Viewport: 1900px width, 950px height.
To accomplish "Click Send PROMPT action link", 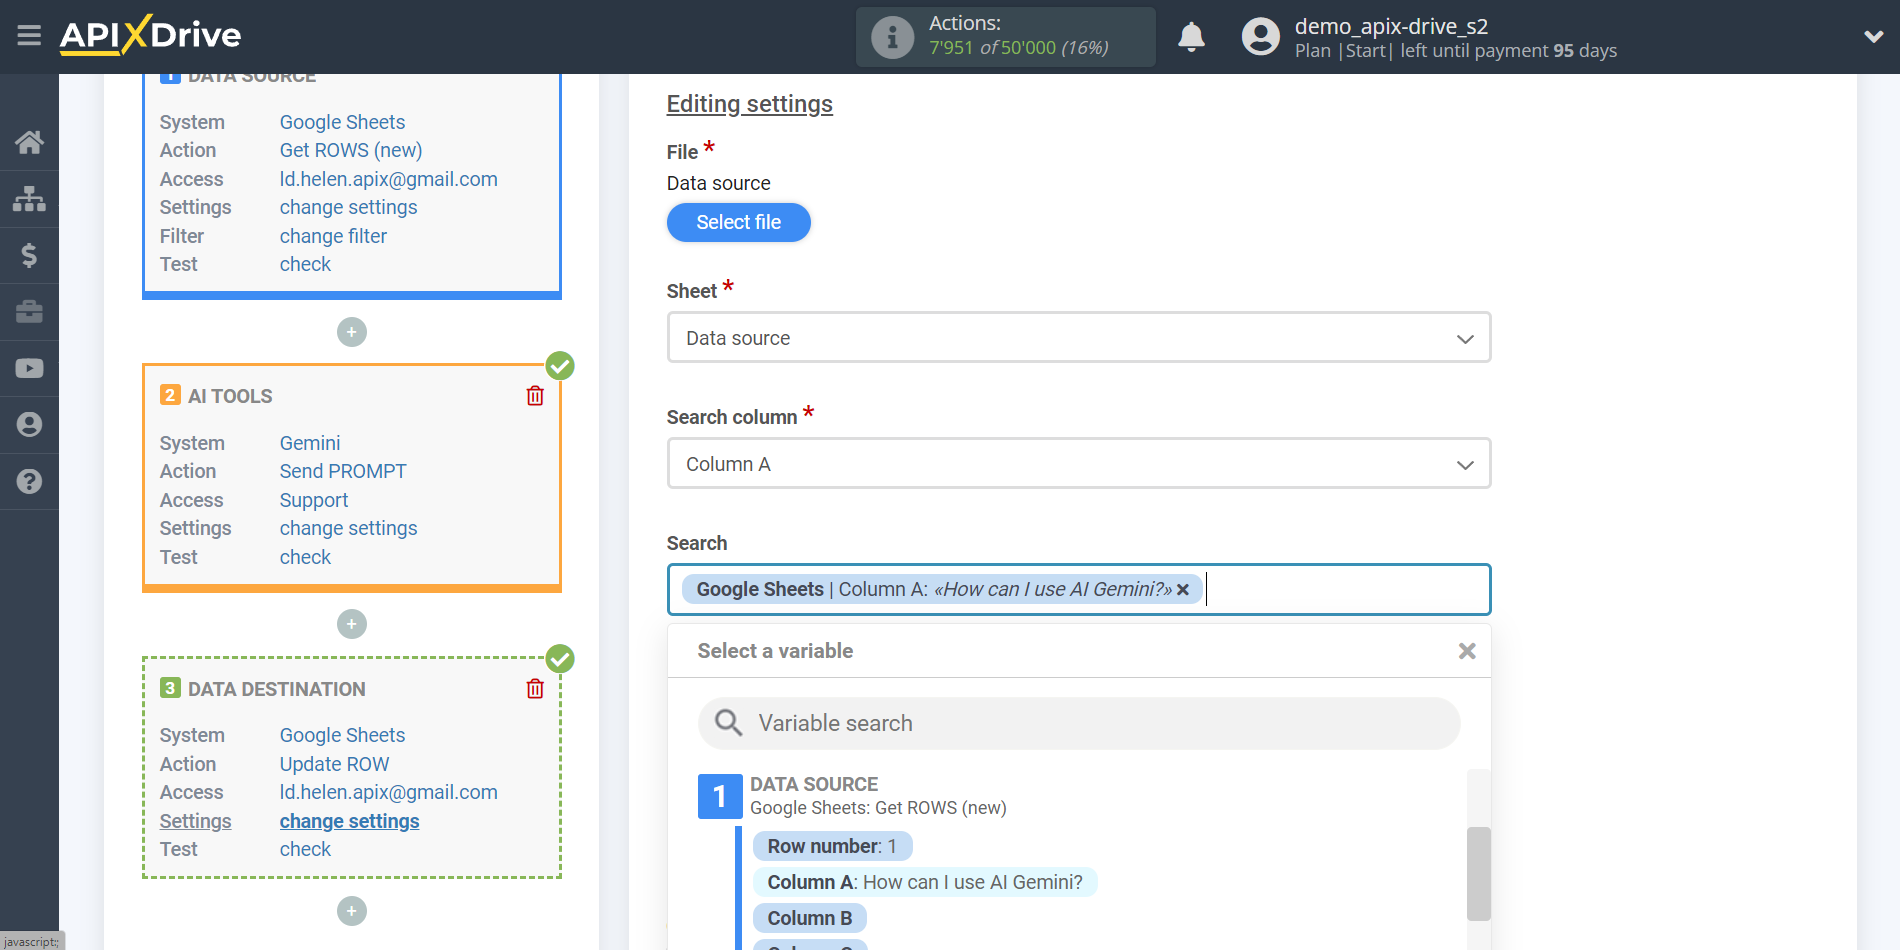I will coord(343,471).
